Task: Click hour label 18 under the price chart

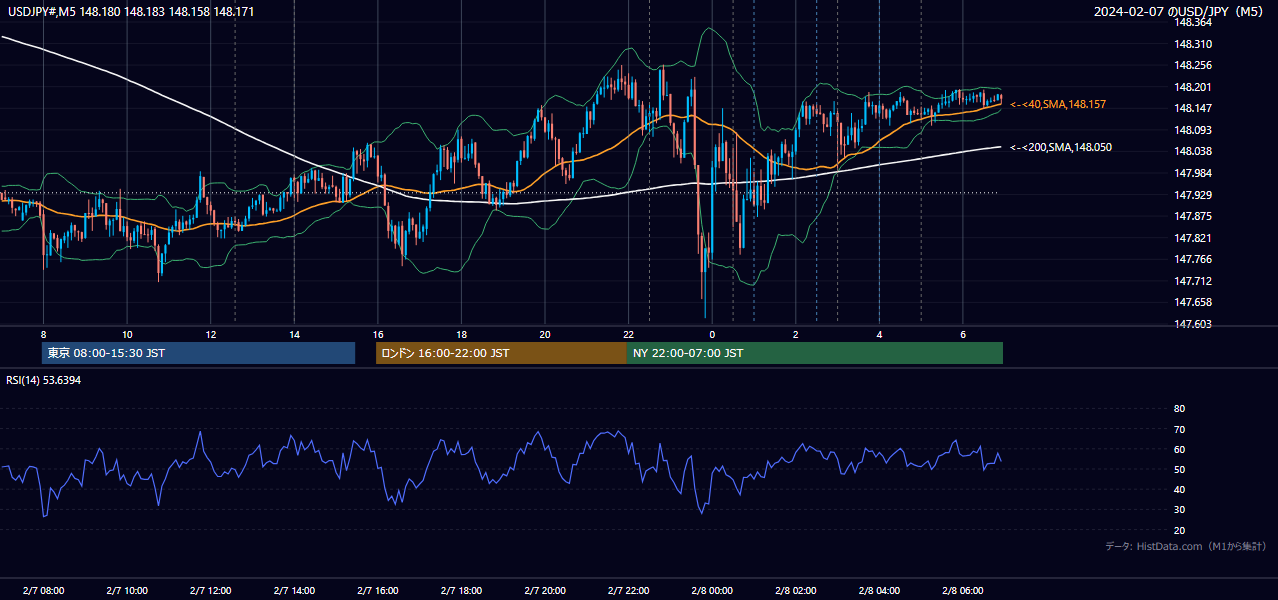Action: [x=461, y=333]
